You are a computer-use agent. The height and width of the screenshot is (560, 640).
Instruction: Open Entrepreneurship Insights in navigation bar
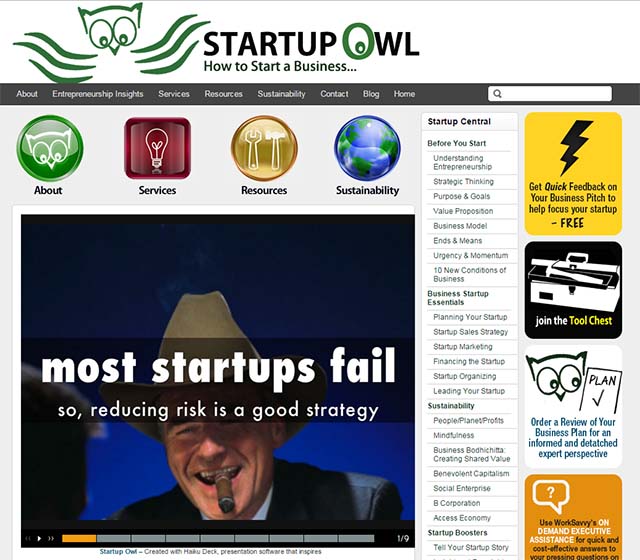[x=98, y=94]
